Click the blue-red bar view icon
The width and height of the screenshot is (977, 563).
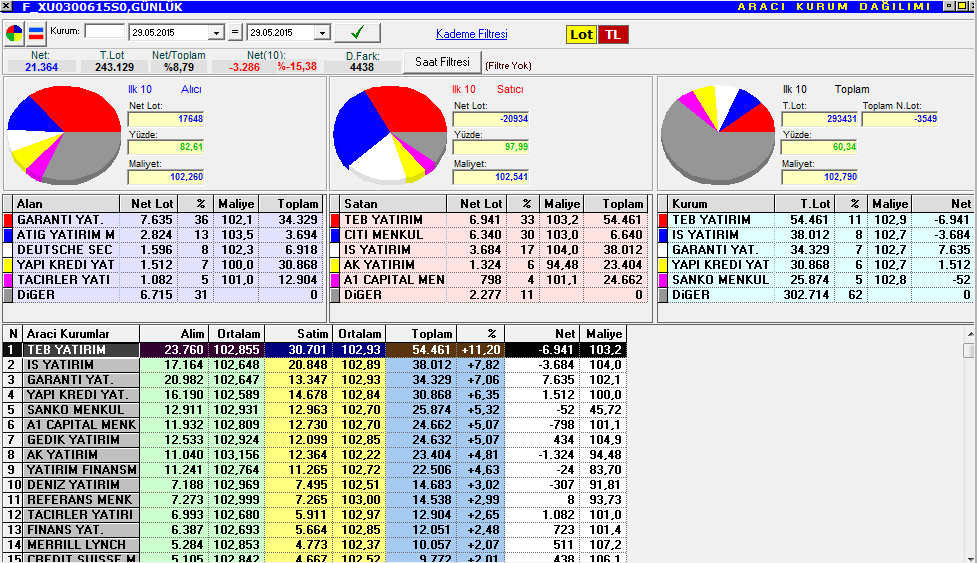tap(37, 33)
